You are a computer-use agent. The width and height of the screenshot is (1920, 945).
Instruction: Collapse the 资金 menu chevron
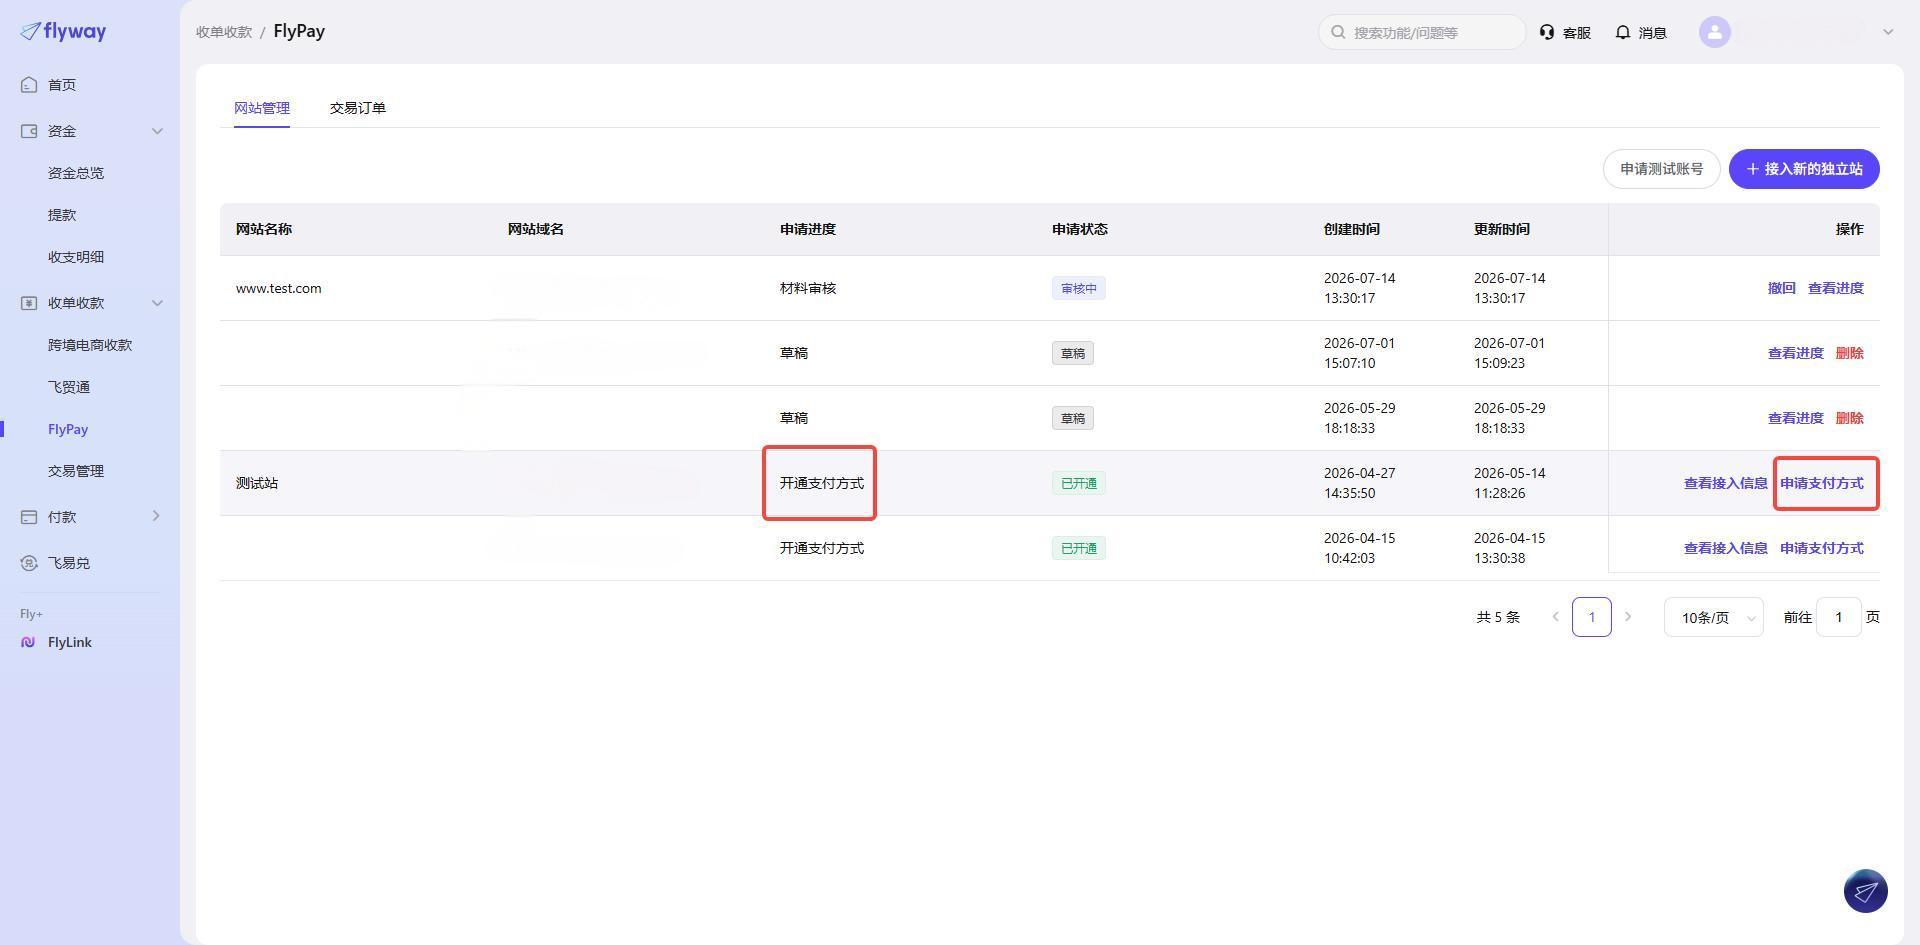pos(157,131)
